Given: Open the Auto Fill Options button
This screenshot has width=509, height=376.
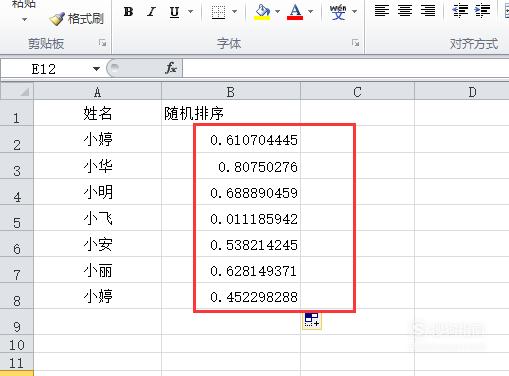Looking at the screenshot, I should pyautogui.click(x=312, y=320).
